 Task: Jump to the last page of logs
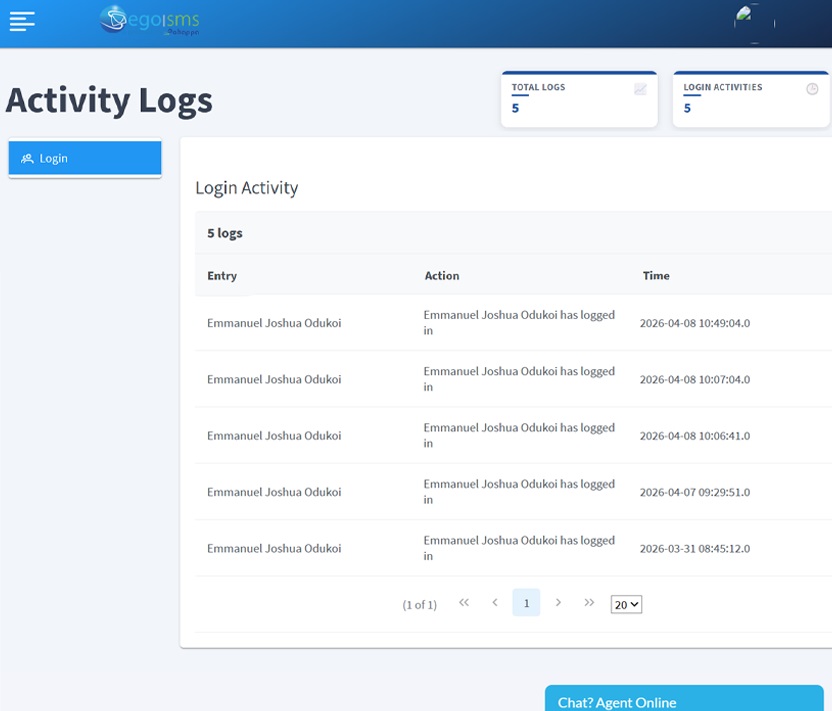589,603
